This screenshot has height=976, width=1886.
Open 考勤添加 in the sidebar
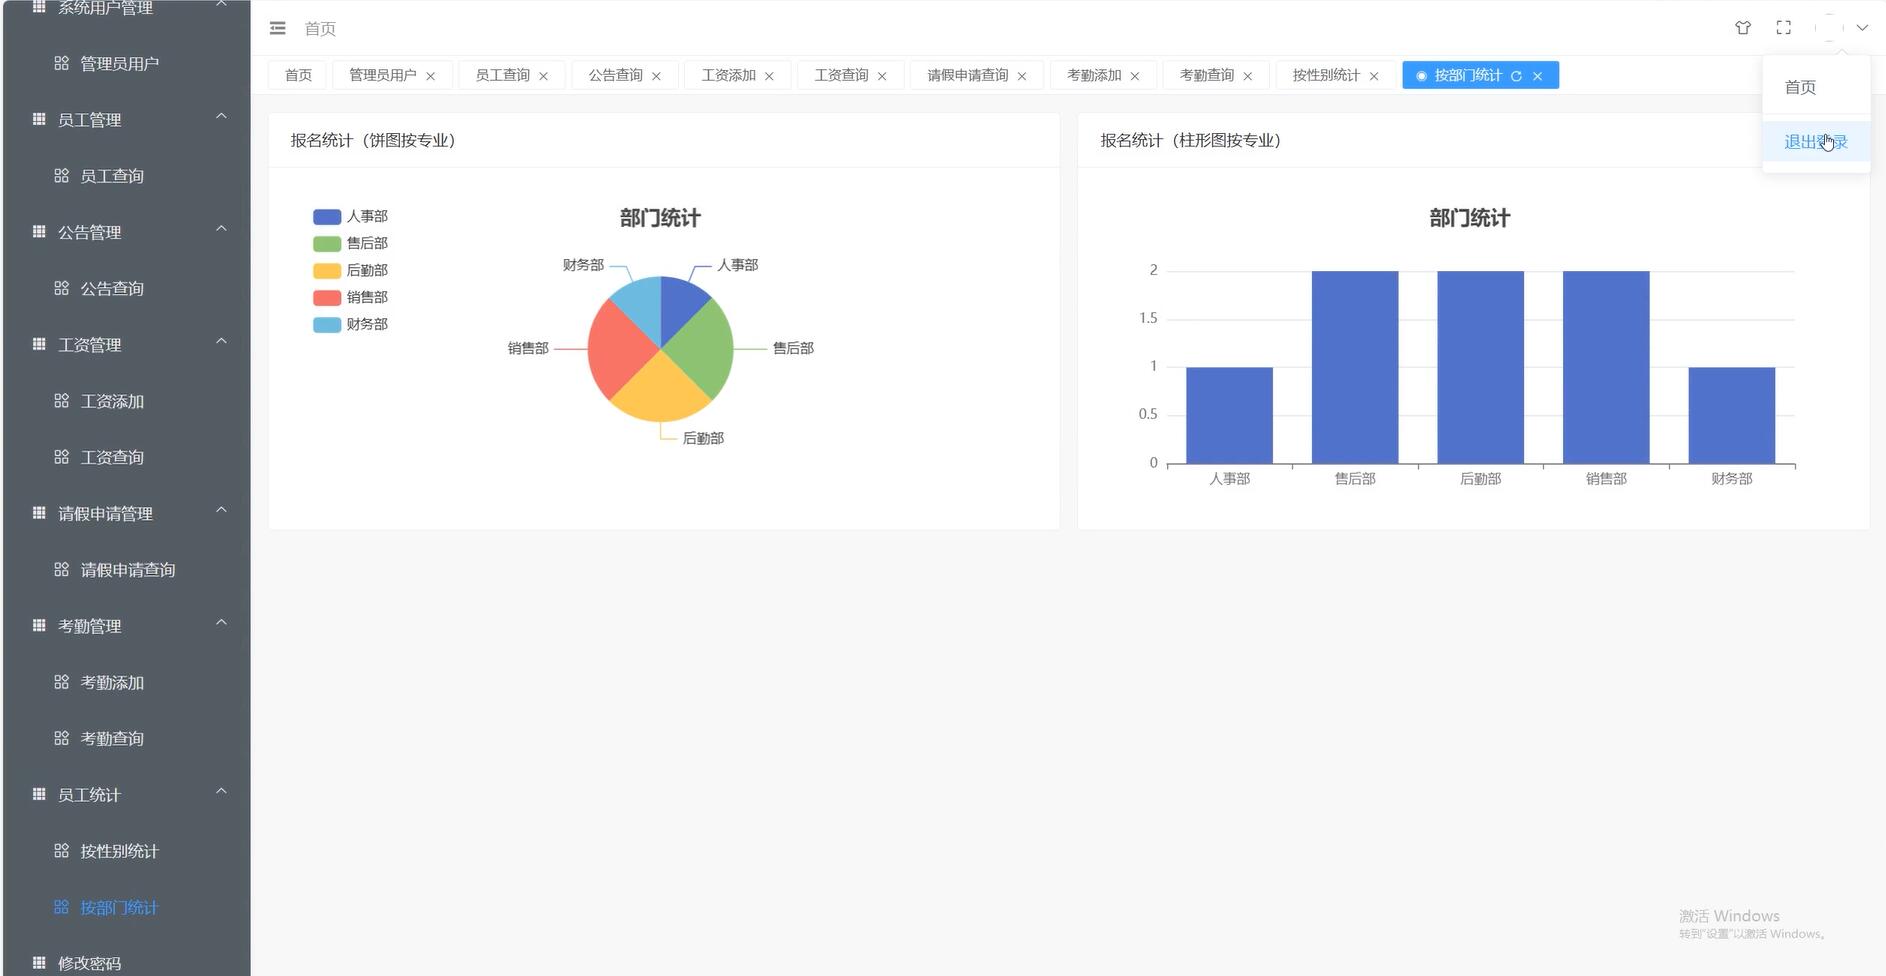[126, 682]
